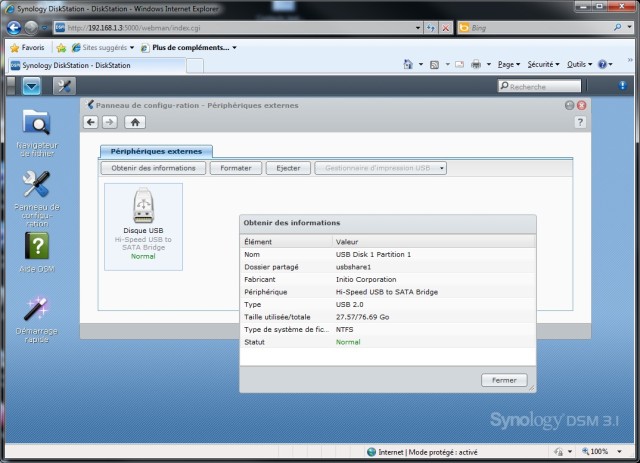The height and width of the screenshot is (463, 640).
Task: Expand Plus de compléments dropdown
Action: click(x=235, y=48)
